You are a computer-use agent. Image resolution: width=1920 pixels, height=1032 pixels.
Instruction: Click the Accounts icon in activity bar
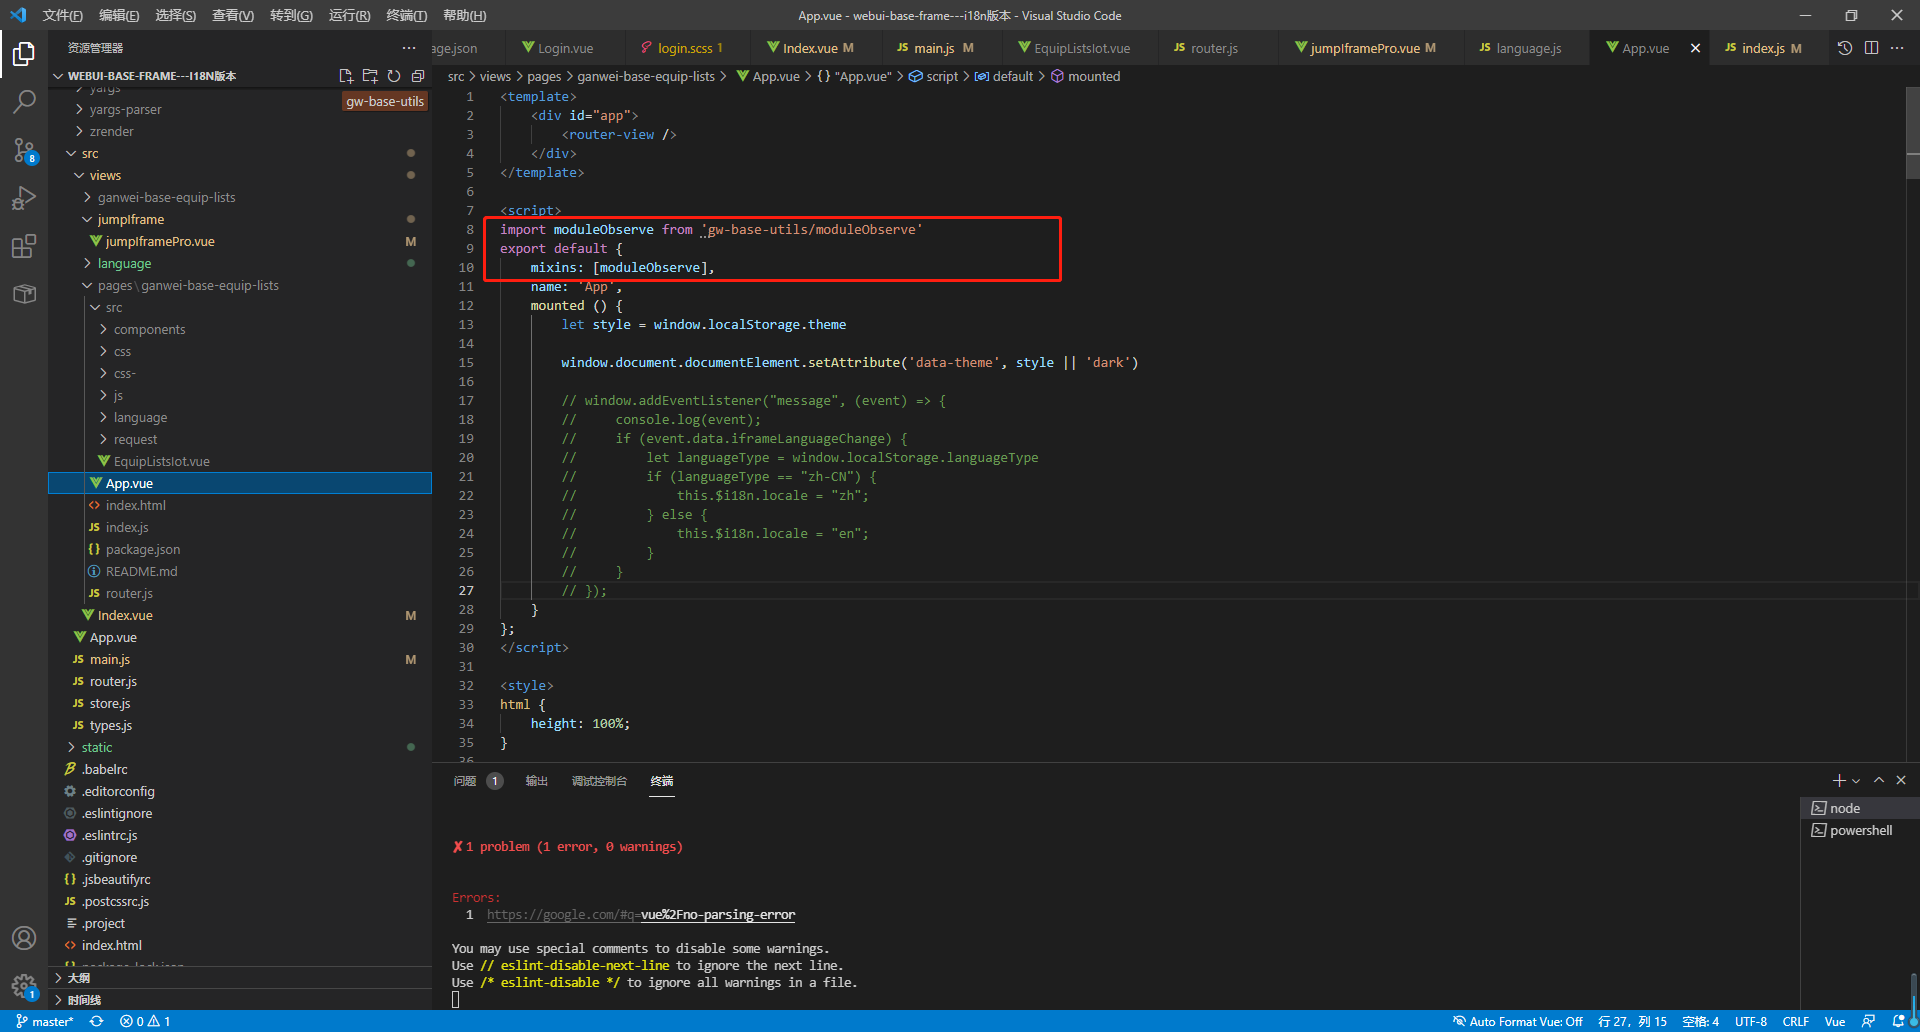tap(24, 938)
